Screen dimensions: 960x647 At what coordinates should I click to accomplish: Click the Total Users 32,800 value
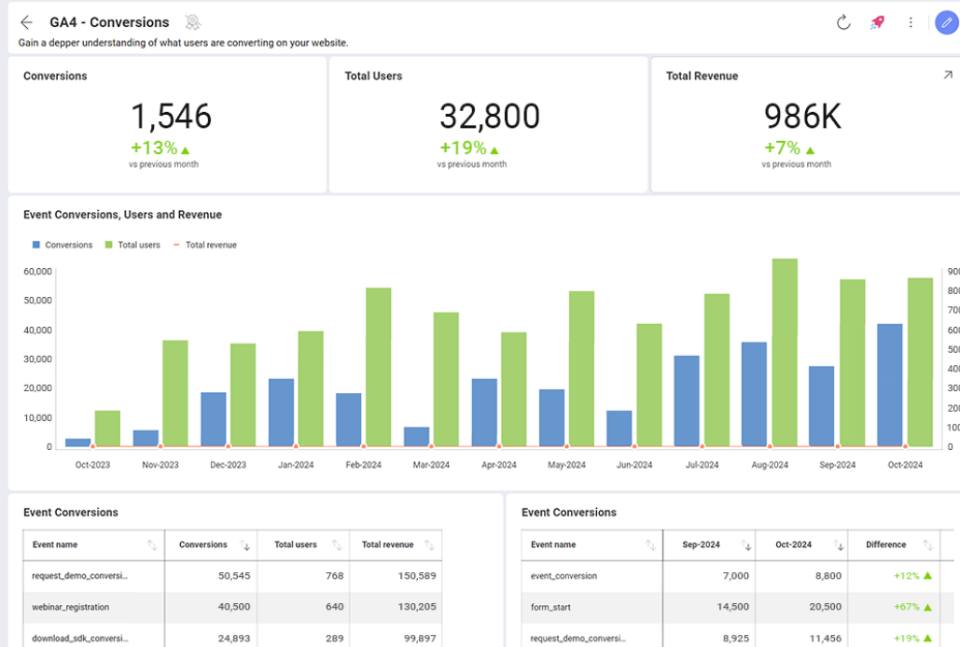pyautogui.click(x=489, y=116)
